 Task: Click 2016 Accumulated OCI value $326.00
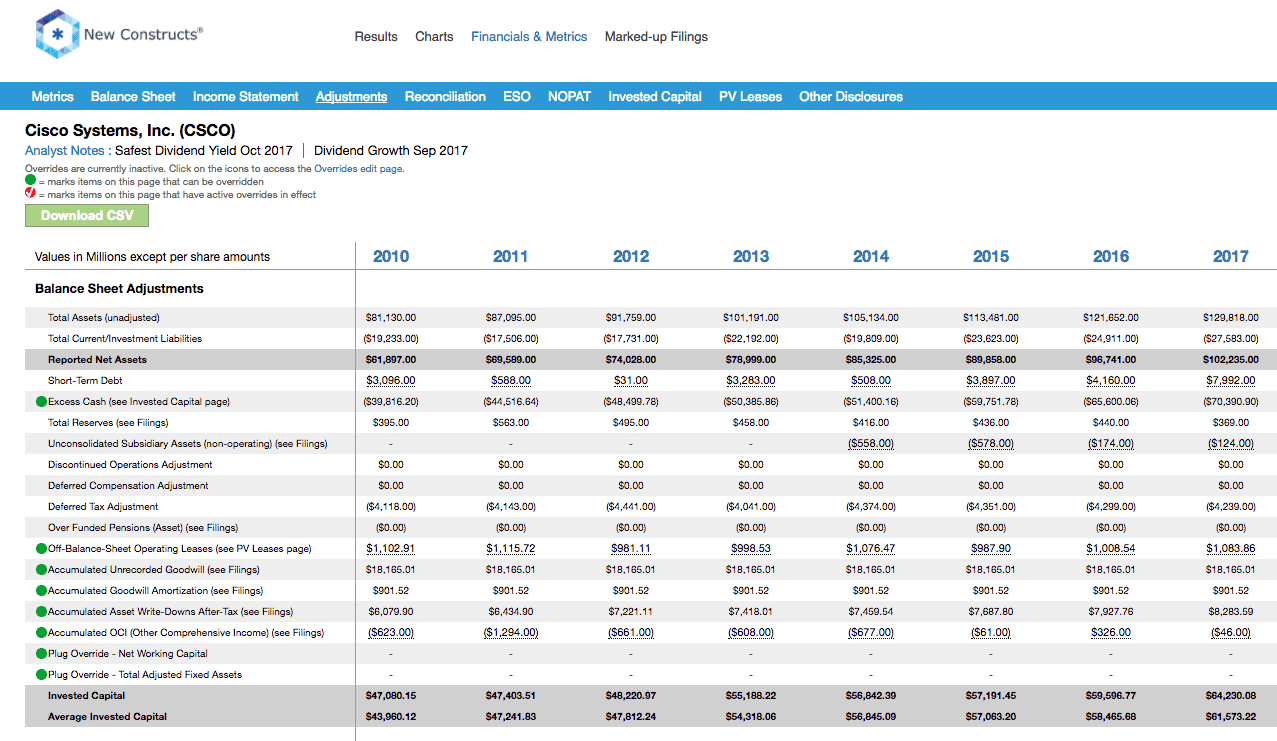click(x=1111, y=633)
